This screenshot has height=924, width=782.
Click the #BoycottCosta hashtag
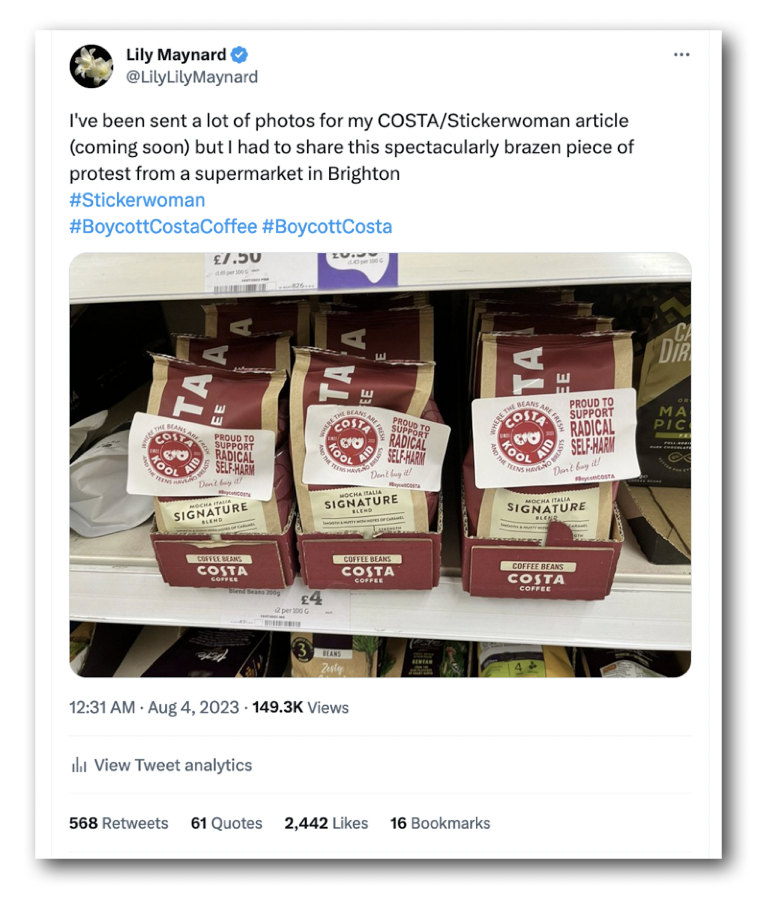point(327,226)
